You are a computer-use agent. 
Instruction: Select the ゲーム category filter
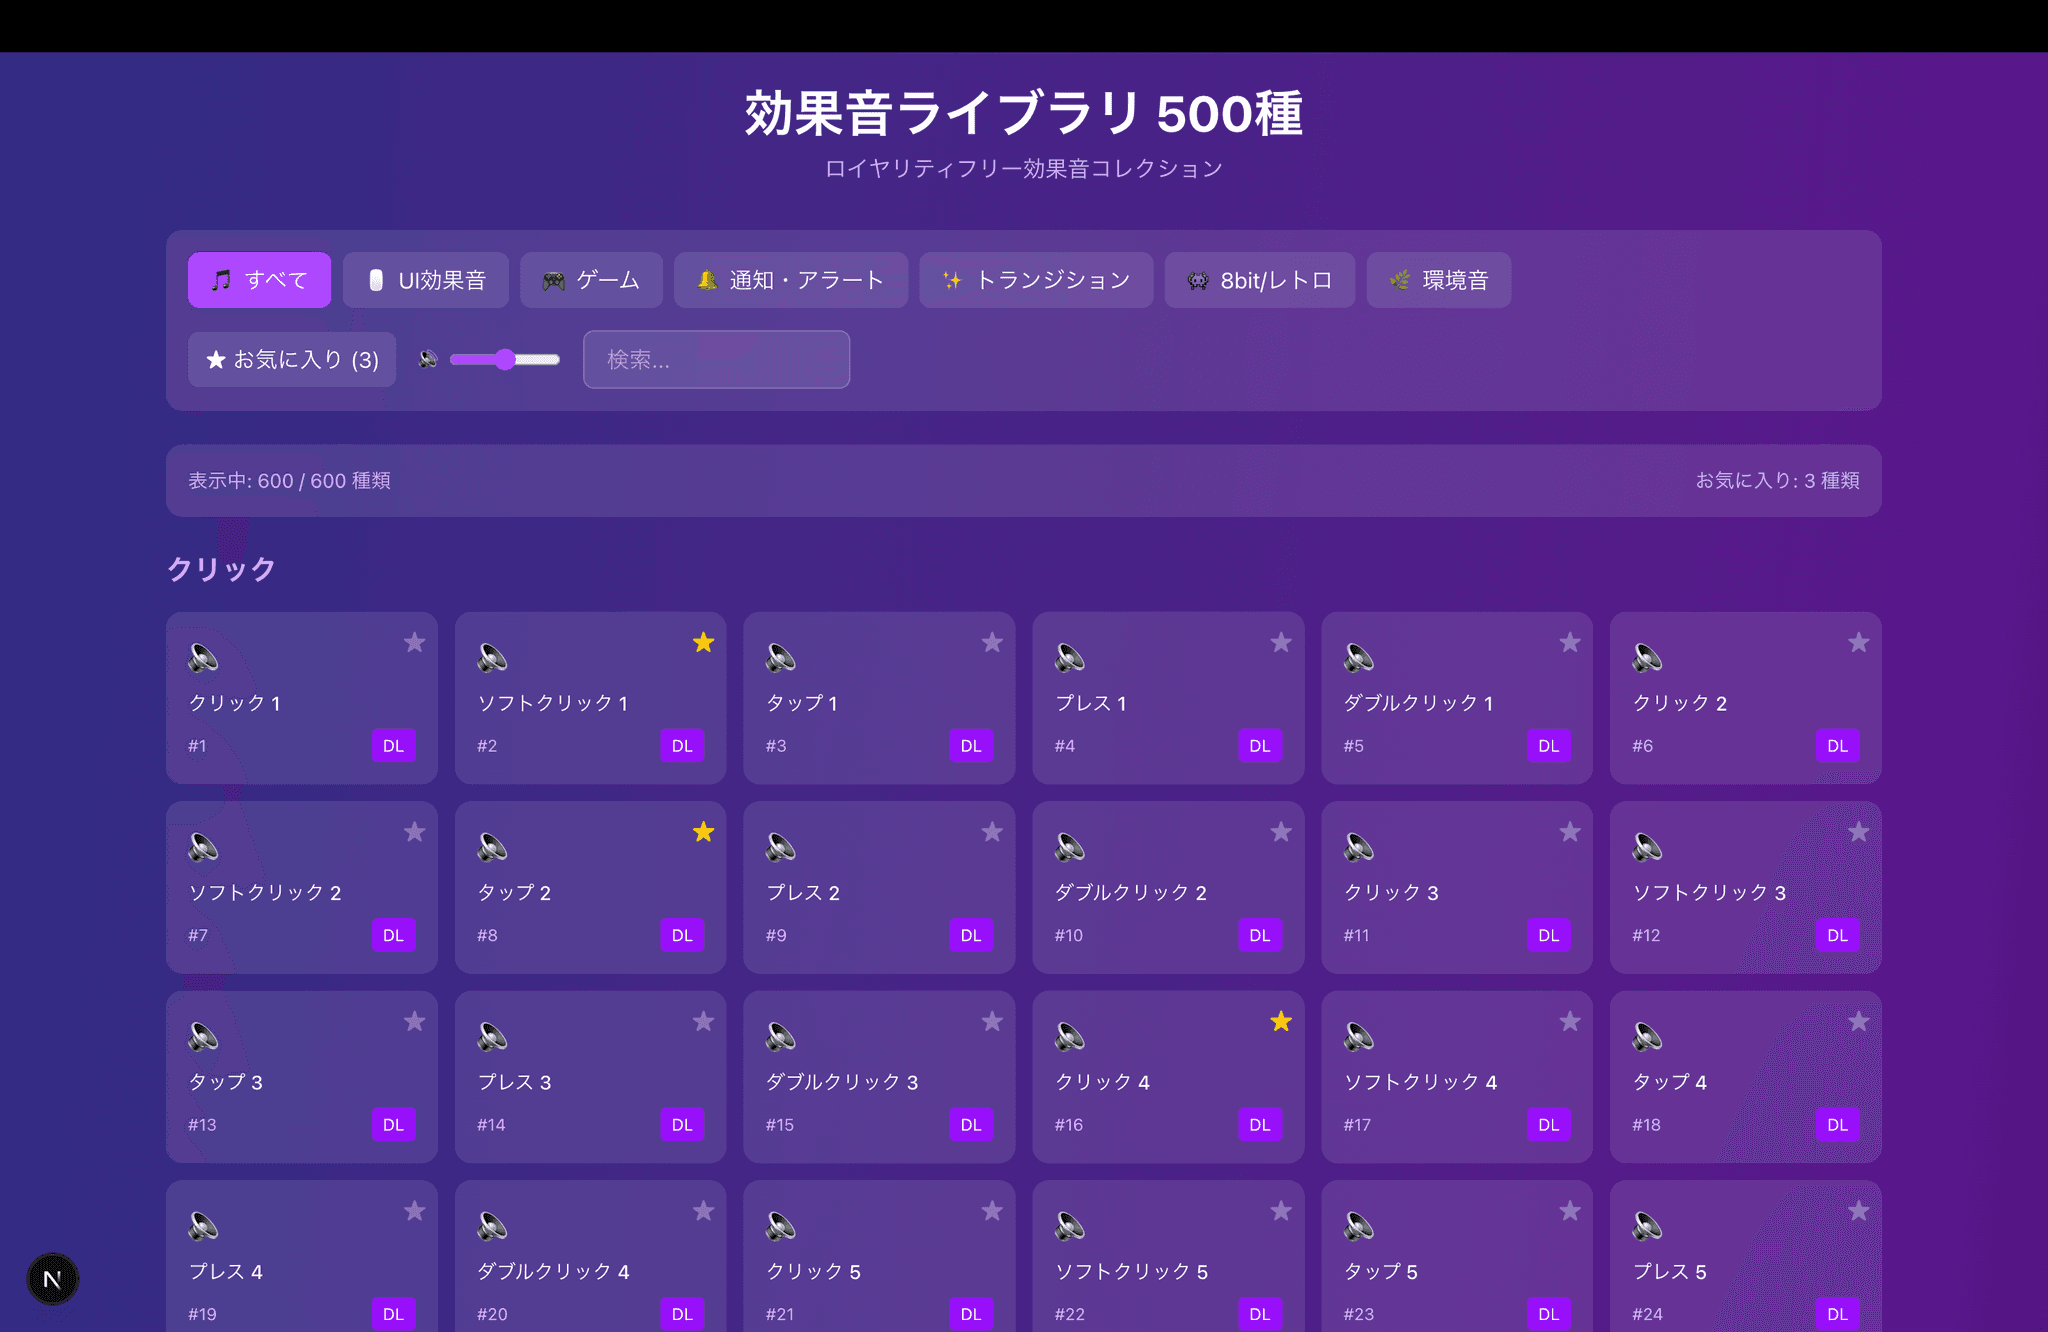[592, 280]
